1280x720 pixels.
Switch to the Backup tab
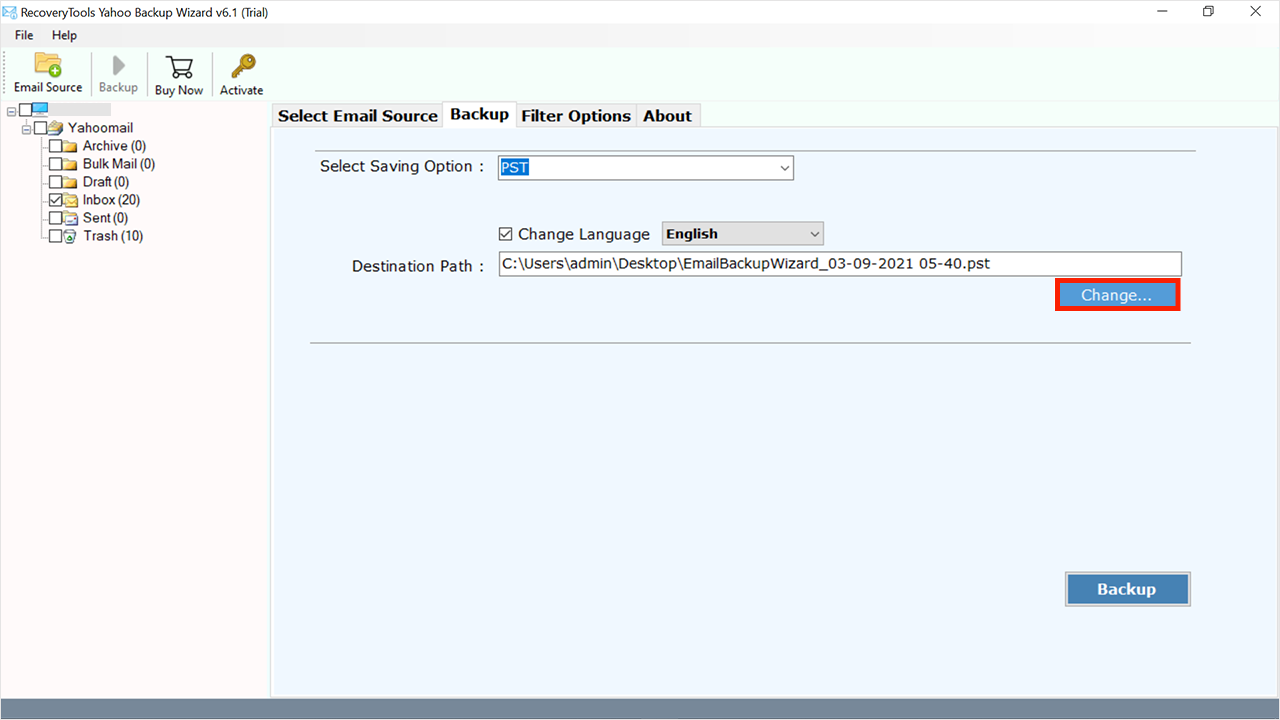[480, 114]
